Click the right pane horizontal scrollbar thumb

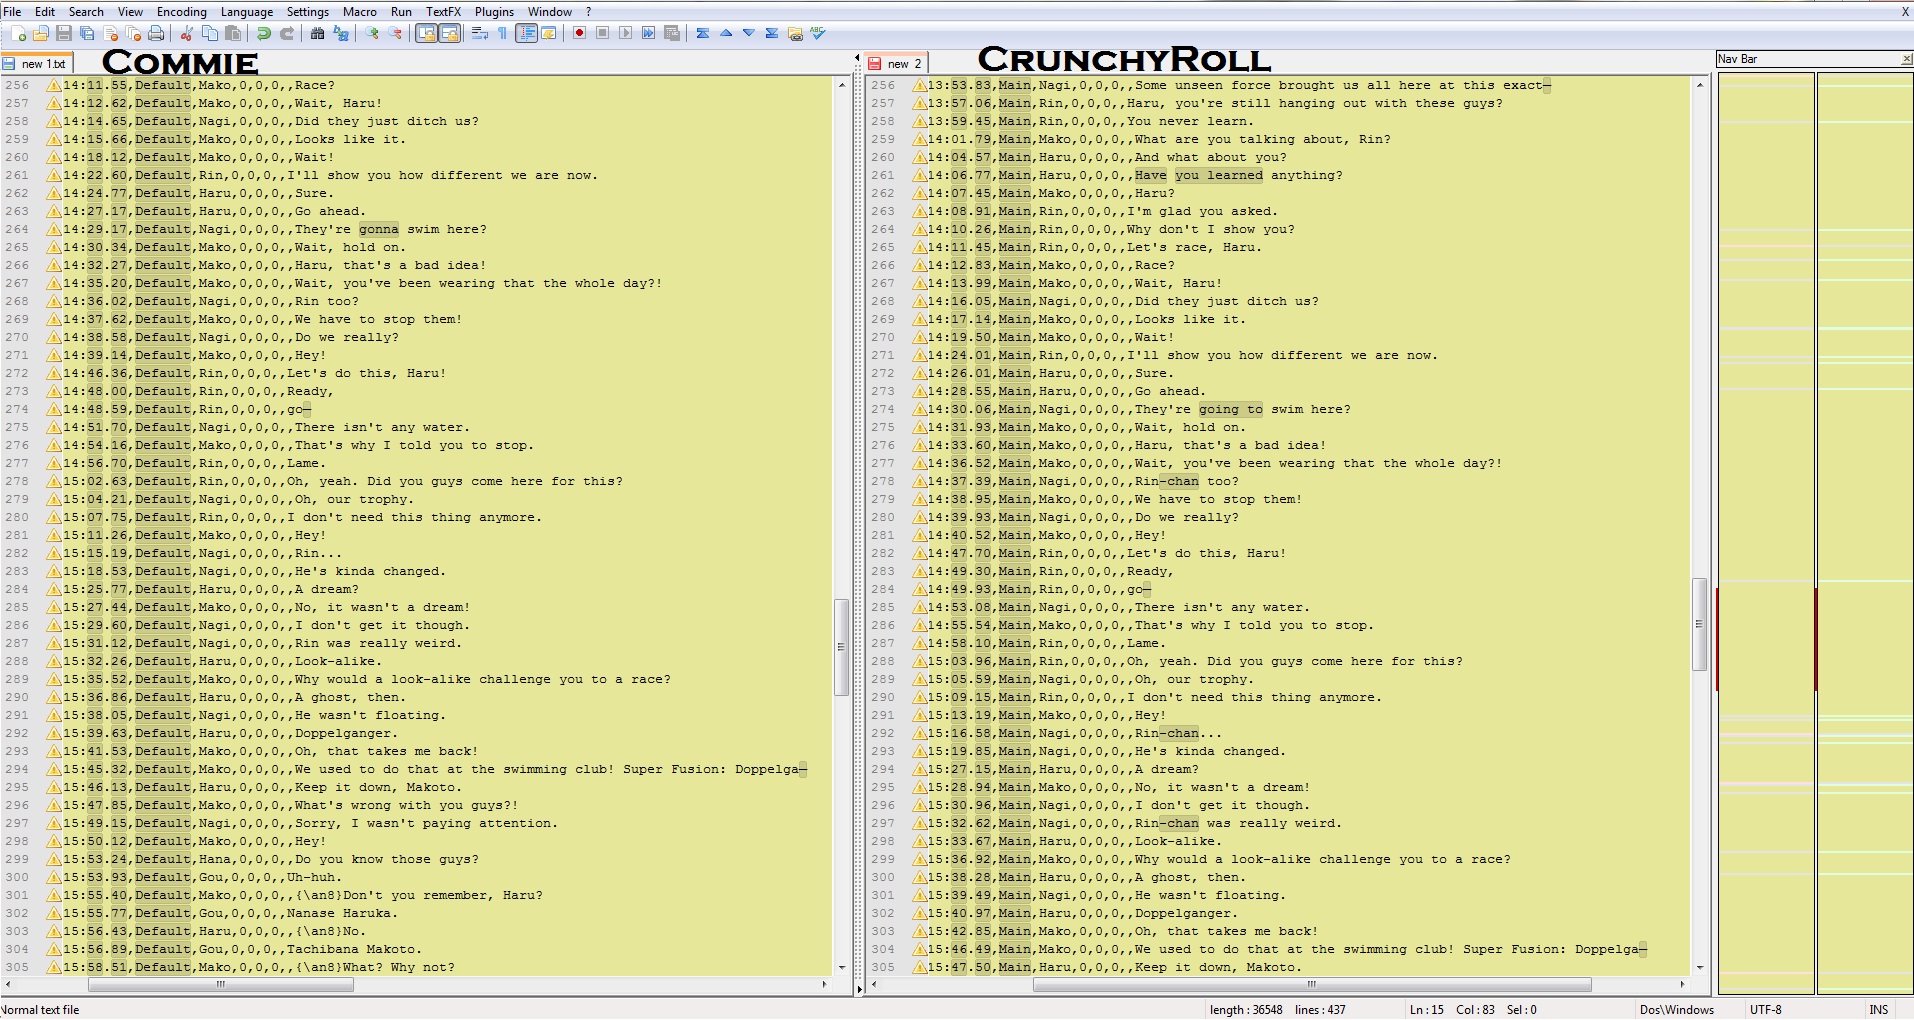[x=1312, y=985]
